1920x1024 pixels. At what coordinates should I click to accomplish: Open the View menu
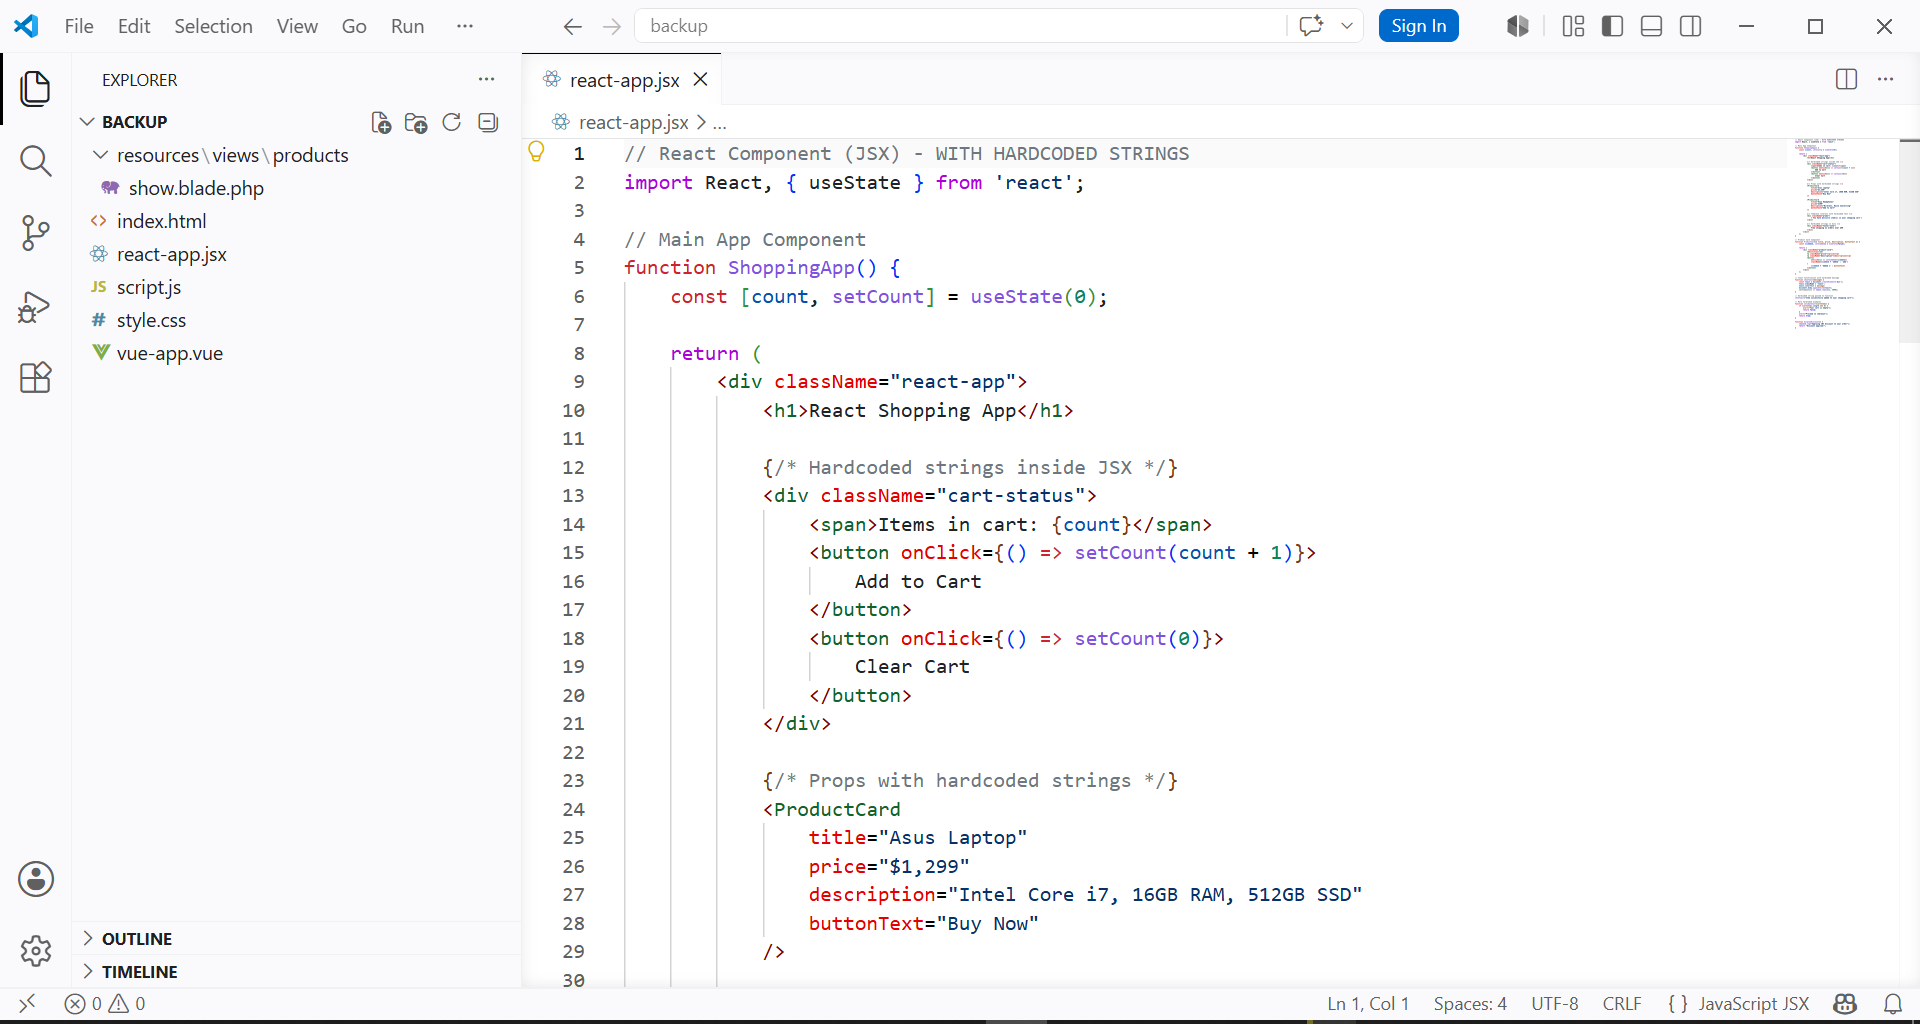[x=297, y=26]
